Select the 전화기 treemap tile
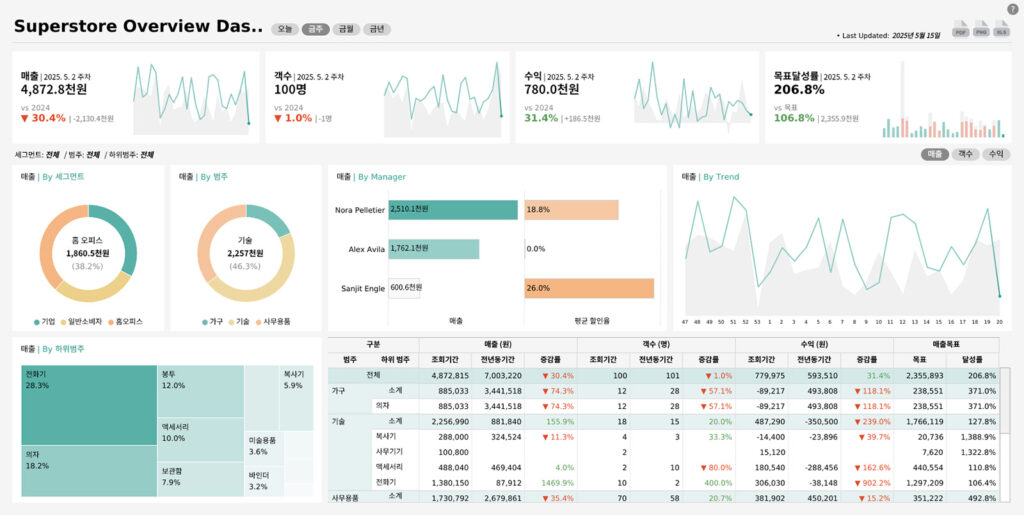The height and width of the screenshot is (515, 1024). [x=88, y=405]
